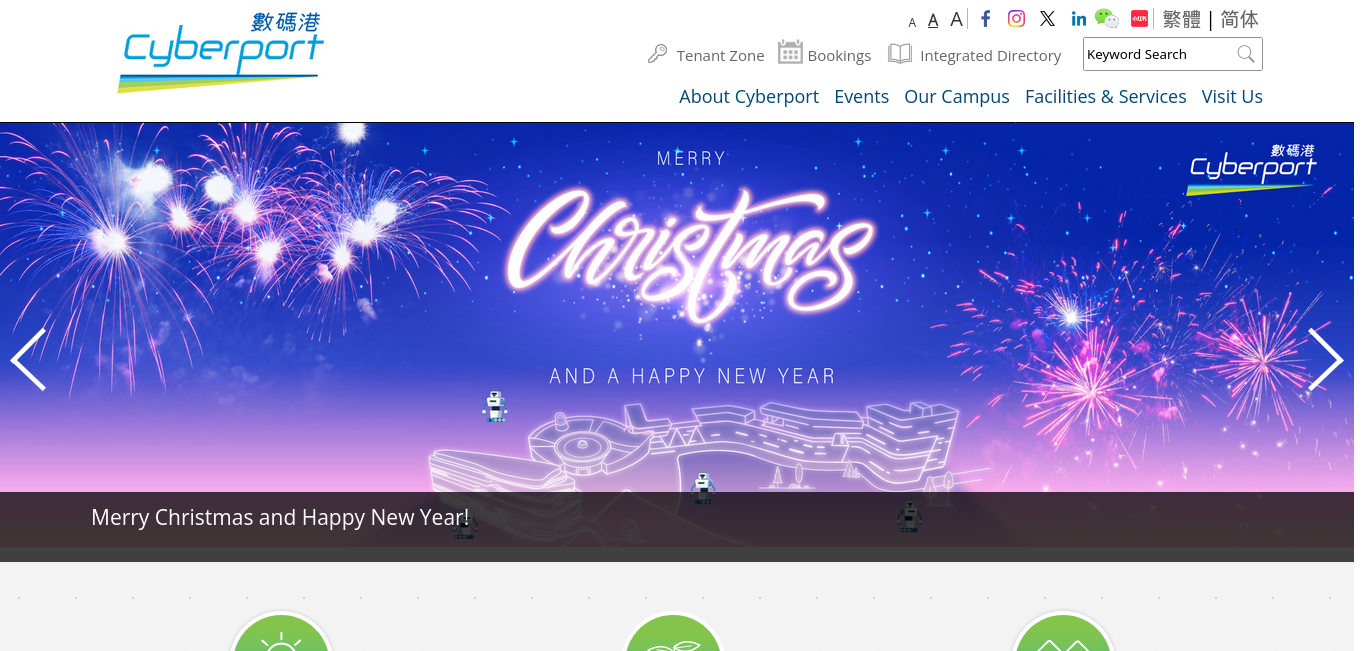Viewport: 1366px width, 651px height.
Task: Select the smallest font size A
Action: [x=912, y=23]
